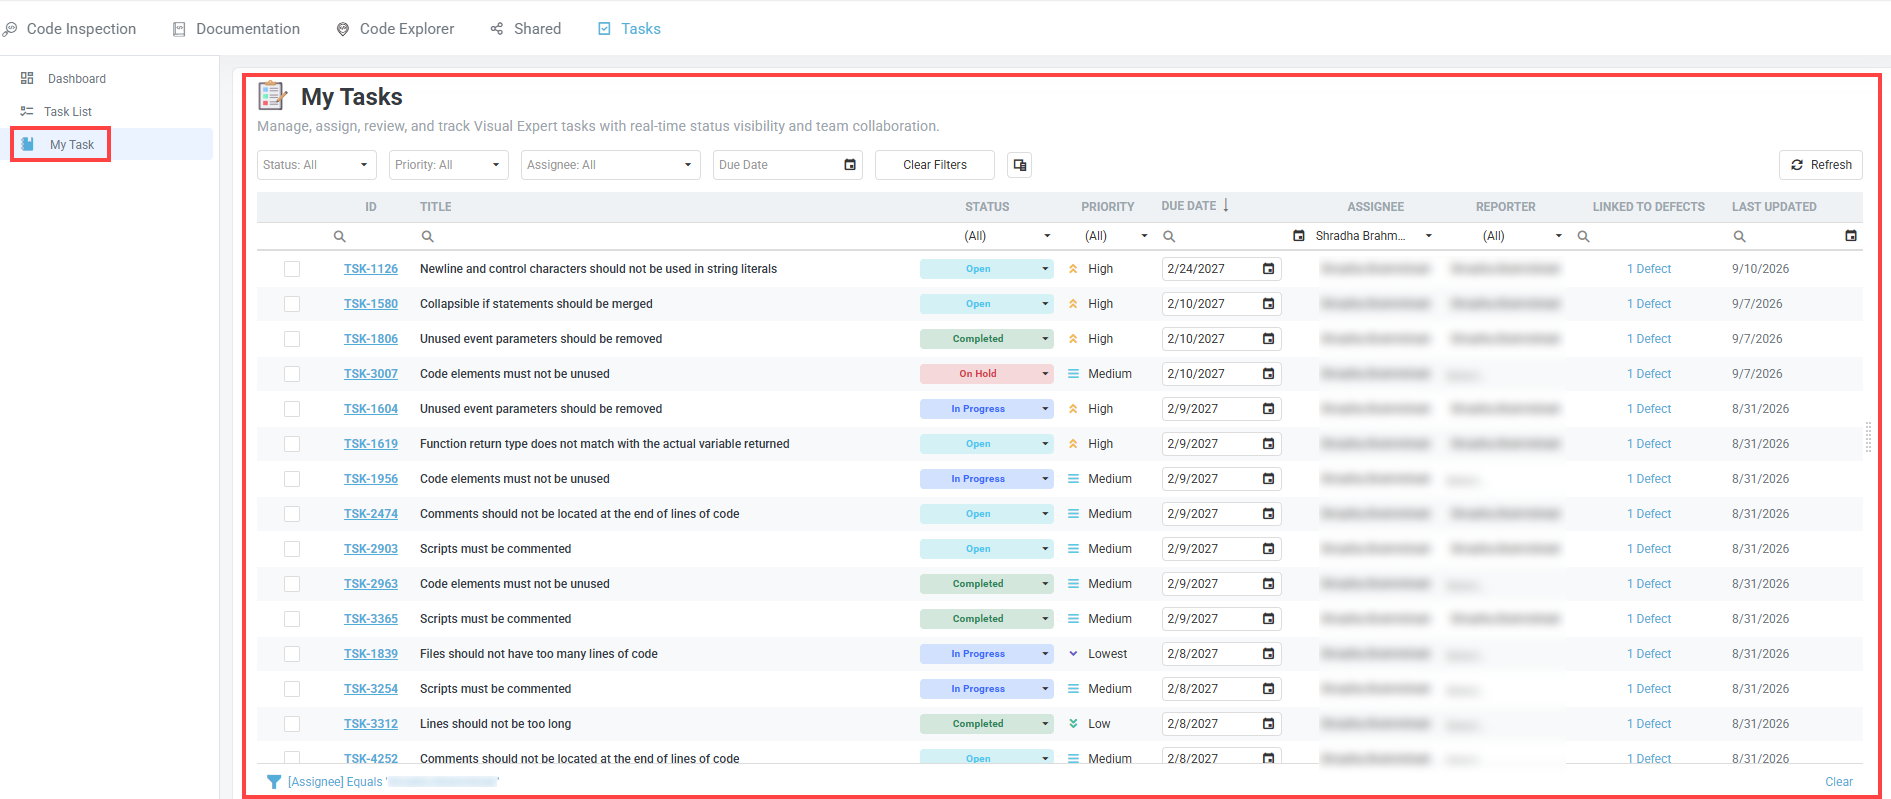Click the search icon in Last Updated filter
This screenshot has height=799, width=1891.
pos(1739,237)
